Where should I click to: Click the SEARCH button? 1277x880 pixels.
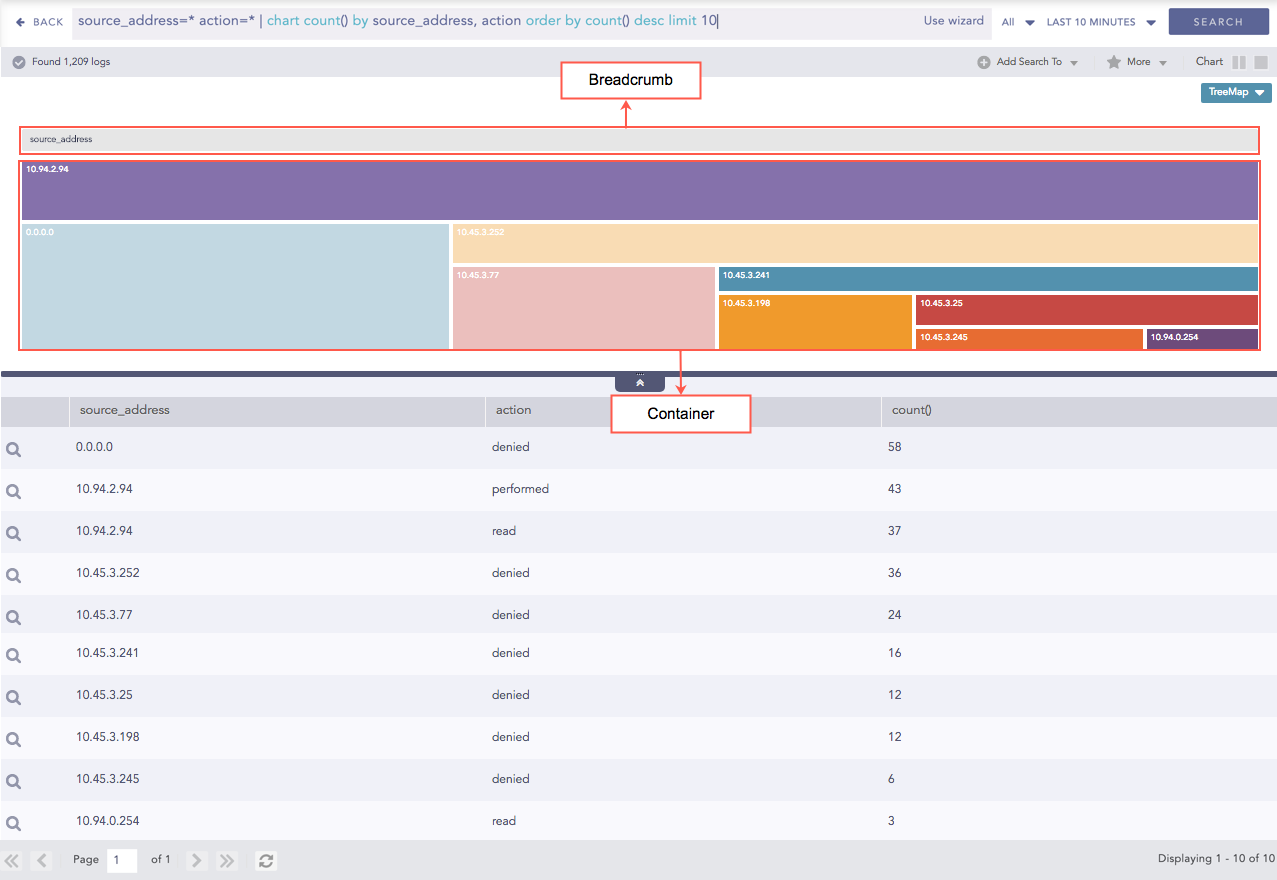coord(1218,20)
